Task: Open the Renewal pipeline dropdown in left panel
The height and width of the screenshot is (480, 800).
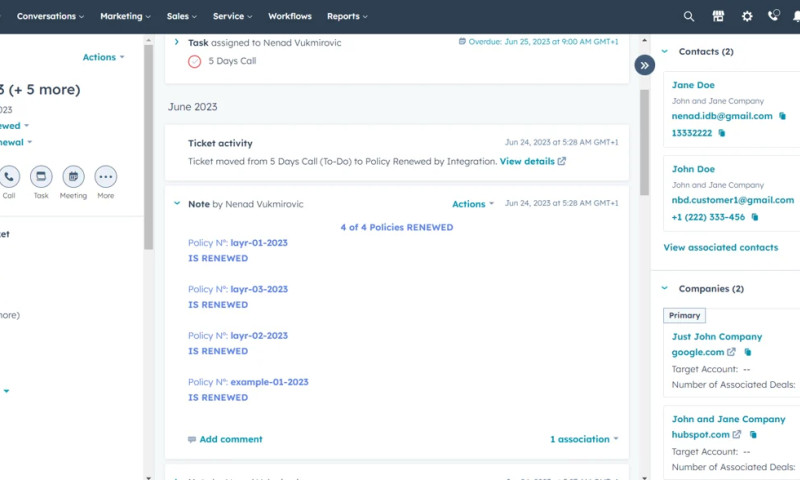Action: pos(16,142)
